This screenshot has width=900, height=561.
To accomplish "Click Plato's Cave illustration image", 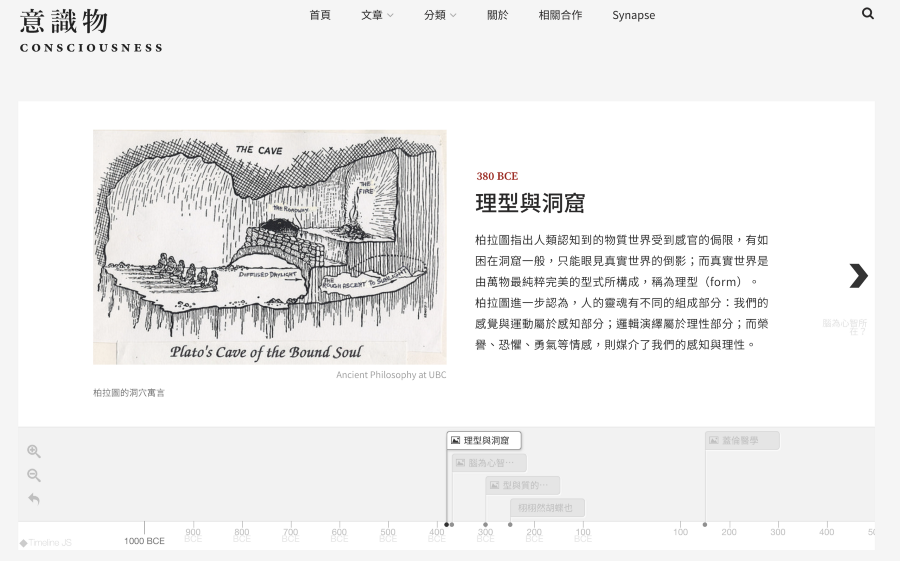I will (x=270, y=247).
